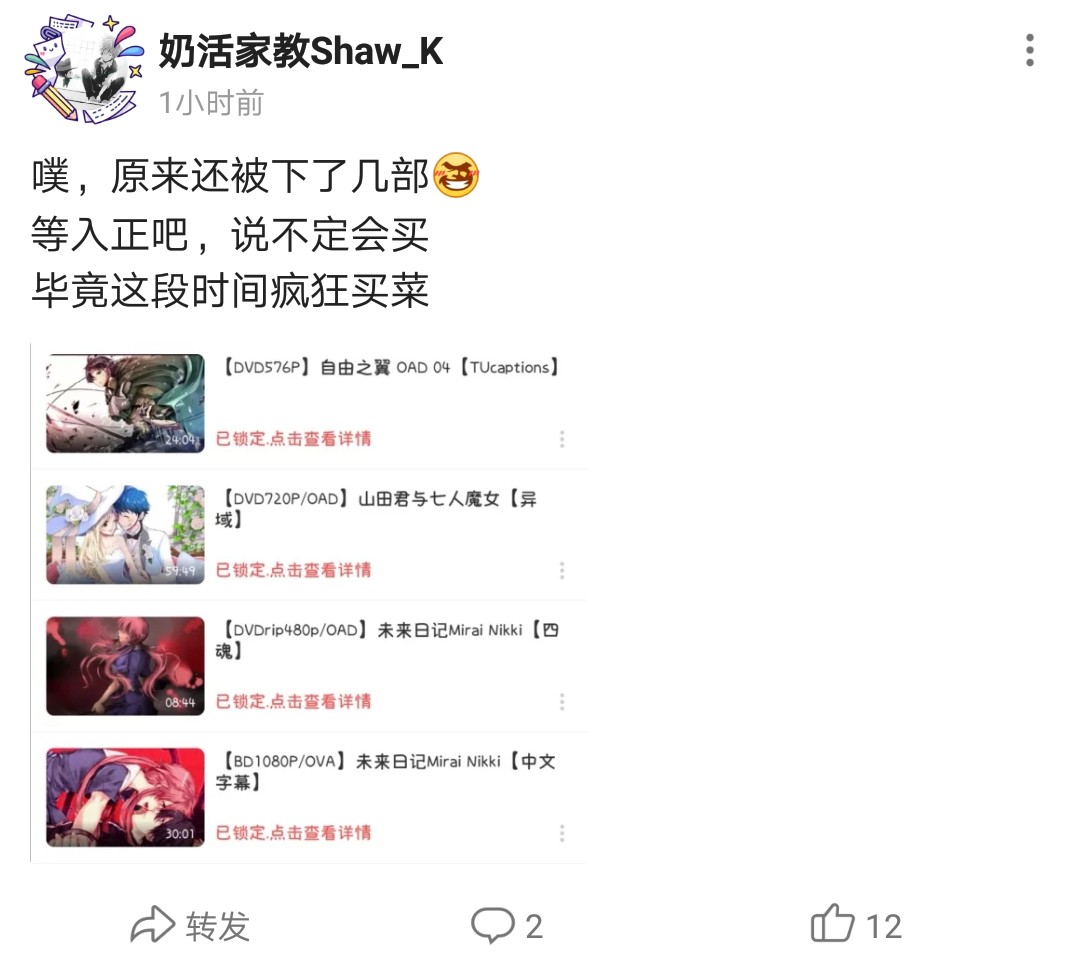Click the laughing emoji in the post text

(455, 175)
